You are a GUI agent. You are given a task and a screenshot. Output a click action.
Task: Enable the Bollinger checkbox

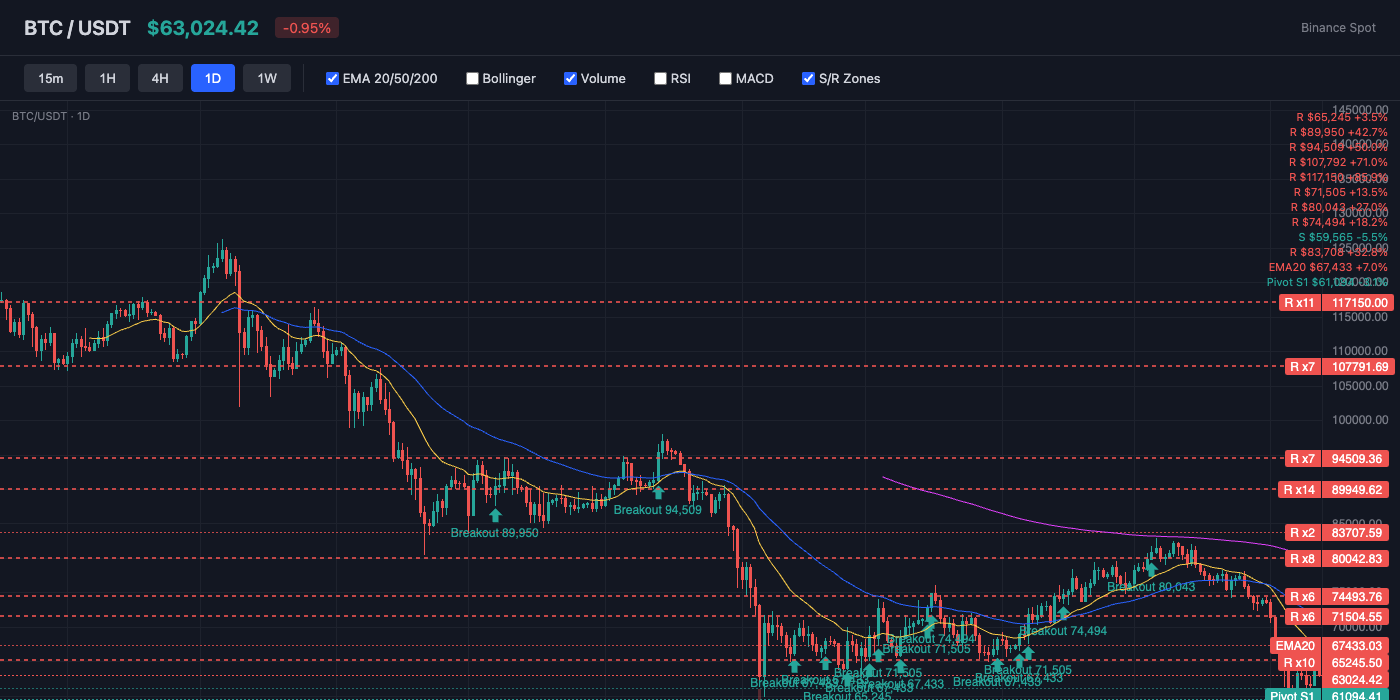[472, 78]
